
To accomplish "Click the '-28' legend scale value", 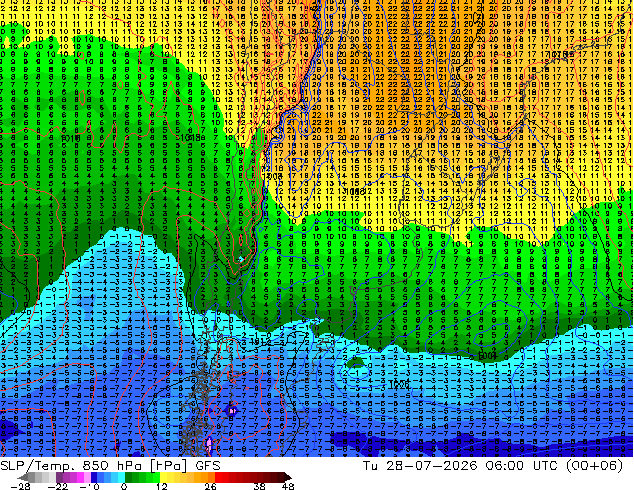I will 20,486.
